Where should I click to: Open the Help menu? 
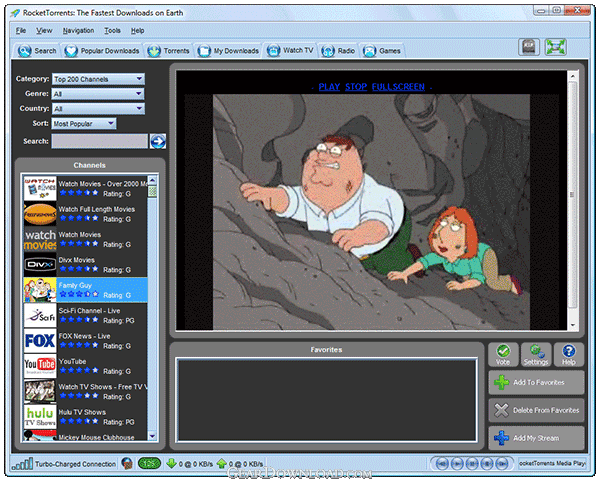[137, 31]
